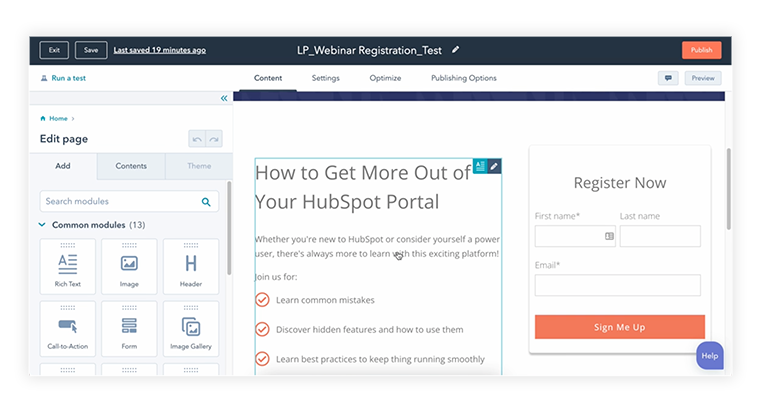Click the Email input field
Image resolution: width=760 pixels, height=411 pixels.
click(x=618, y=285)
